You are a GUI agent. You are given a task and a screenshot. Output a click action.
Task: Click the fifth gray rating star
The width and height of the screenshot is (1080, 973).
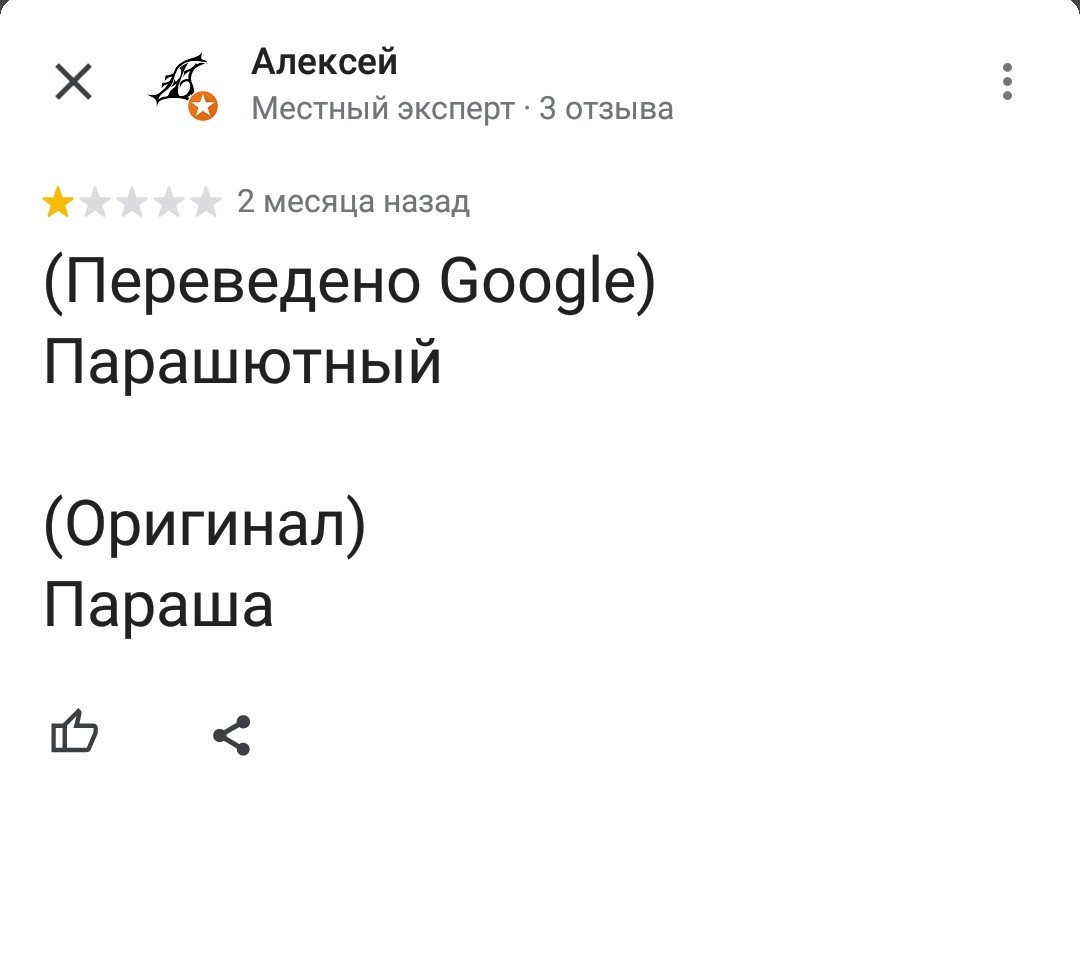click(206, 202)
